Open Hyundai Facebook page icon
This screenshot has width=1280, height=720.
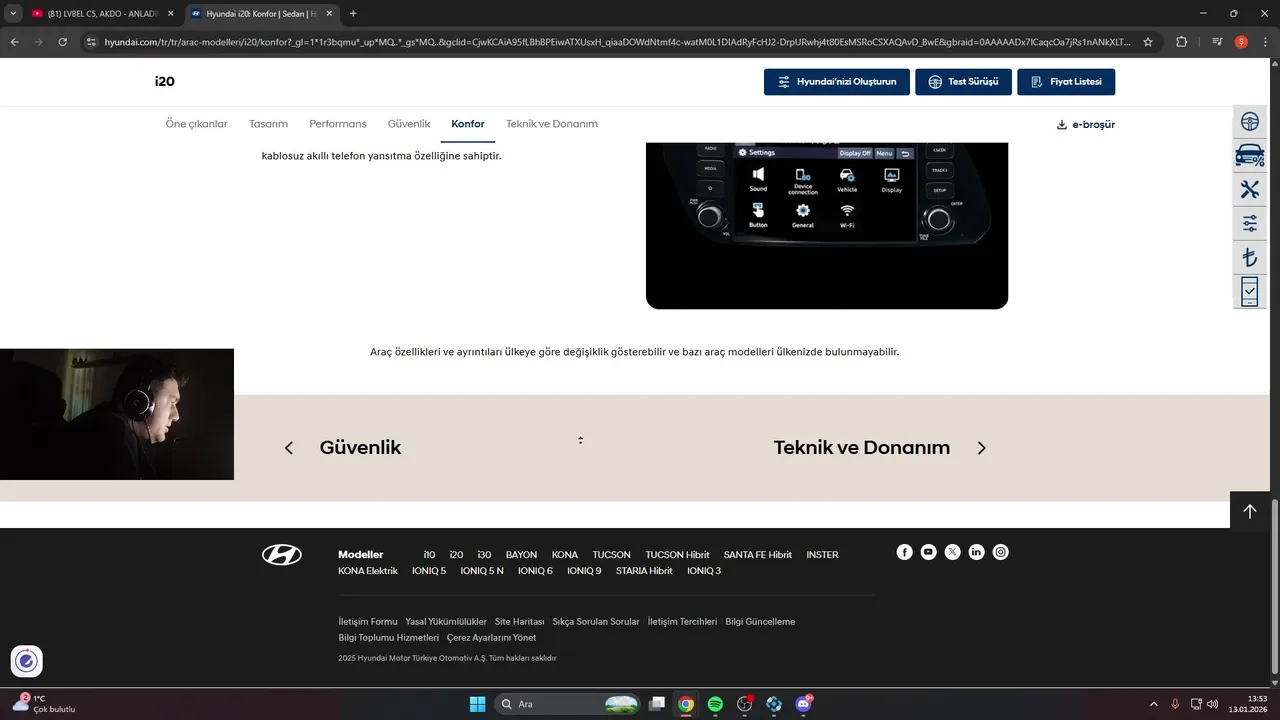904,552
